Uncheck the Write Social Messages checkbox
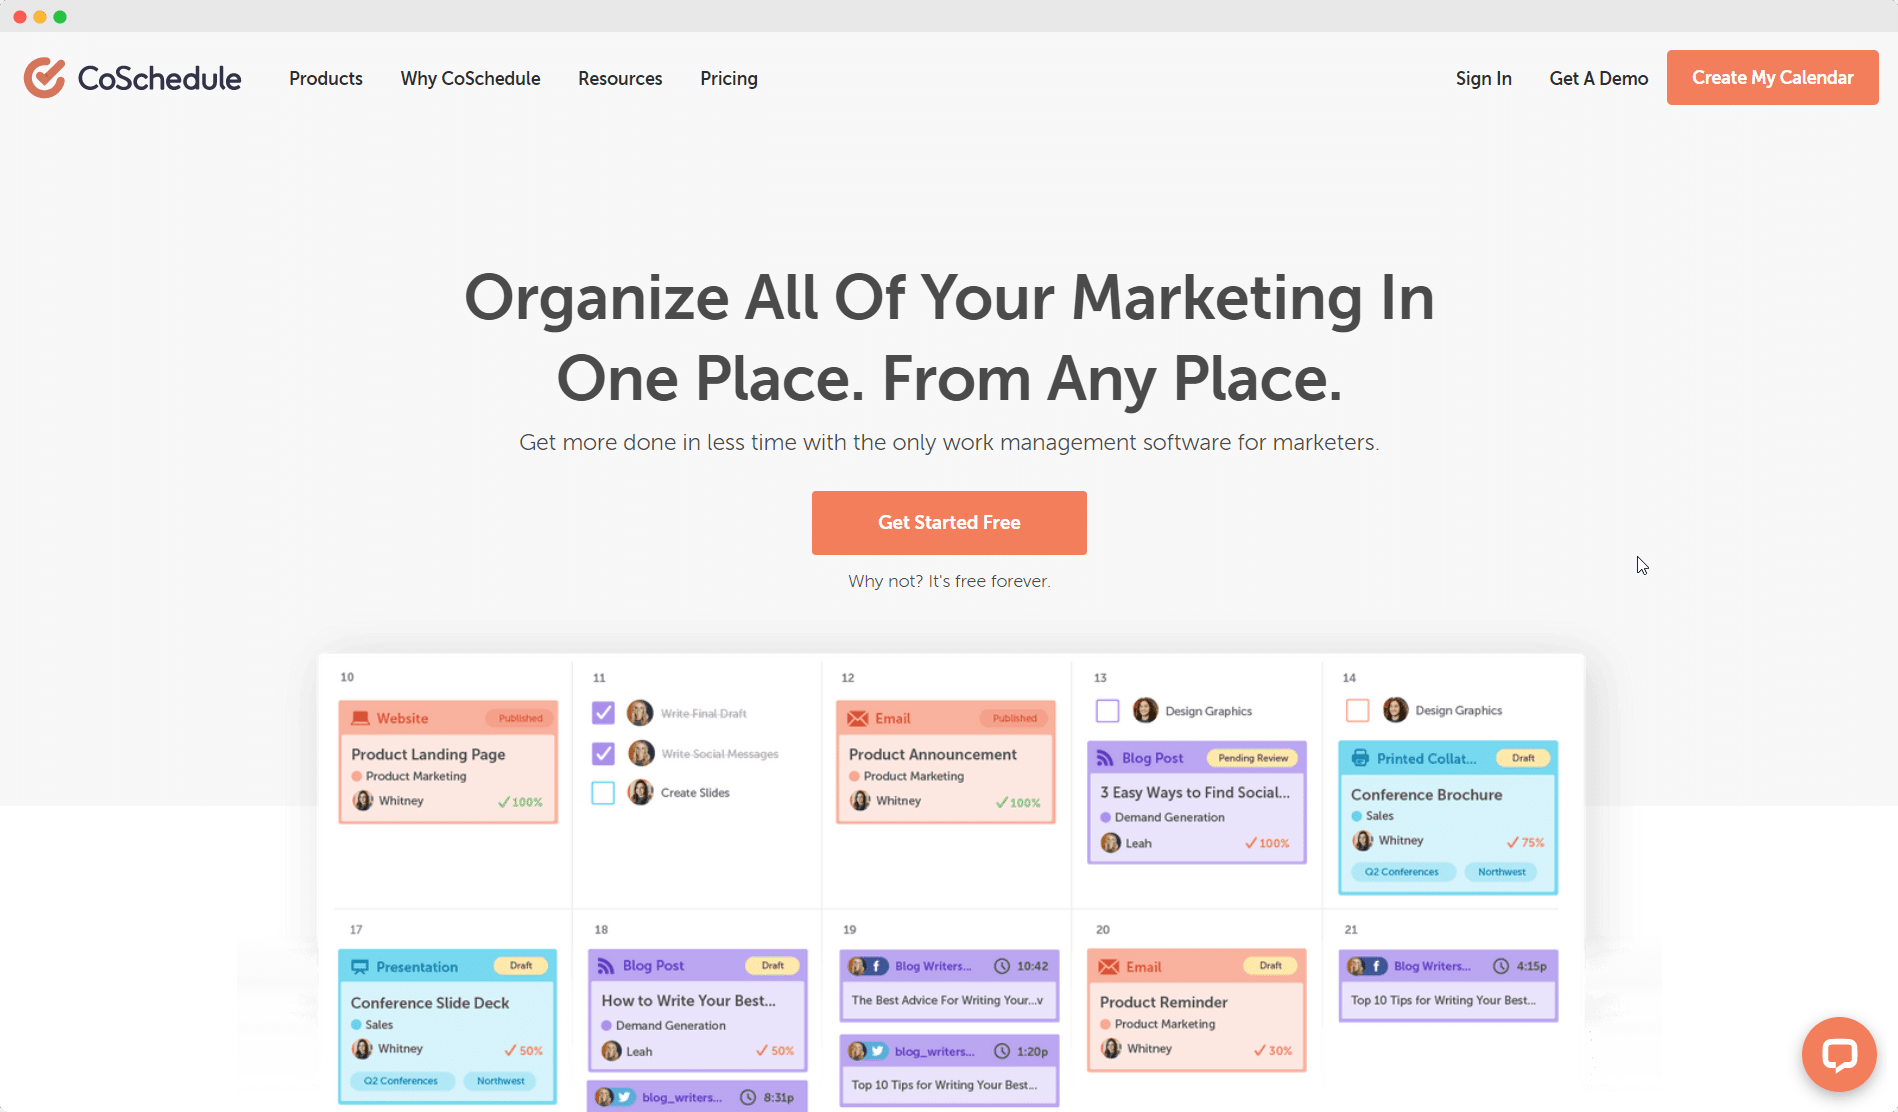This screenshot has height=1112, width=1898. click(x=603, y=753)
